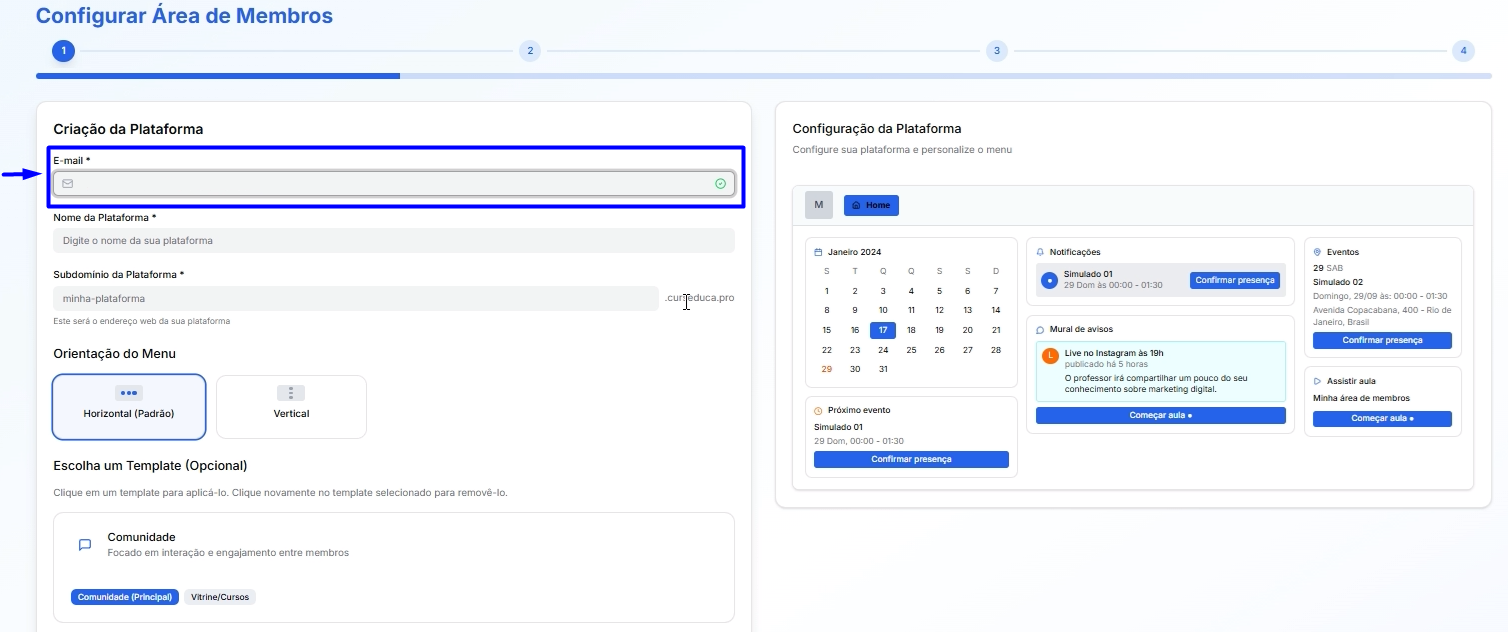Select Horizontal (Padrão) menu orientation
Screen dimensions: 1508x632
click(x=129, y=406)
